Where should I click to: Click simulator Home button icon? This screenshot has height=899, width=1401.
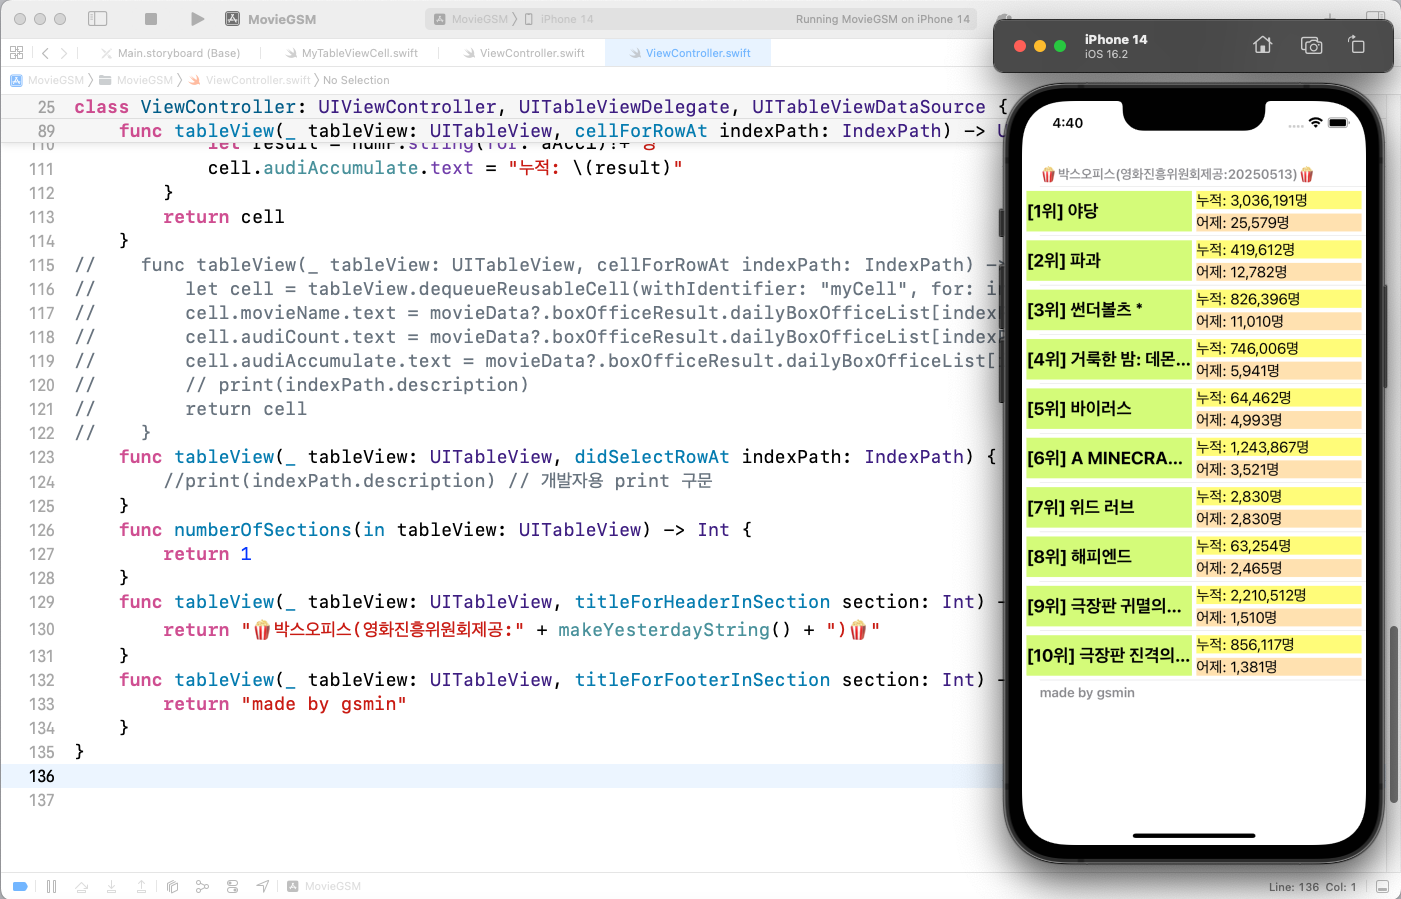1263,45
